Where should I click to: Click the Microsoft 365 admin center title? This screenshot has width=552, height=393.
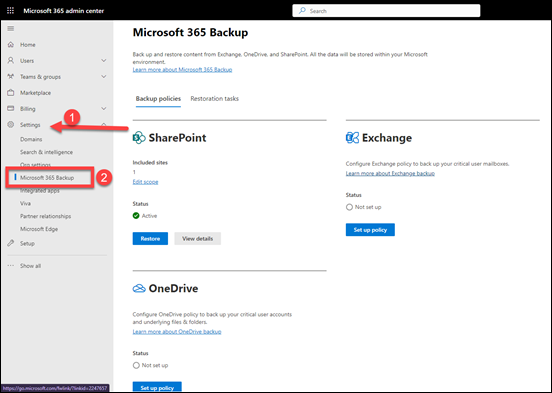pyautogui.click(x=64, y=11)
